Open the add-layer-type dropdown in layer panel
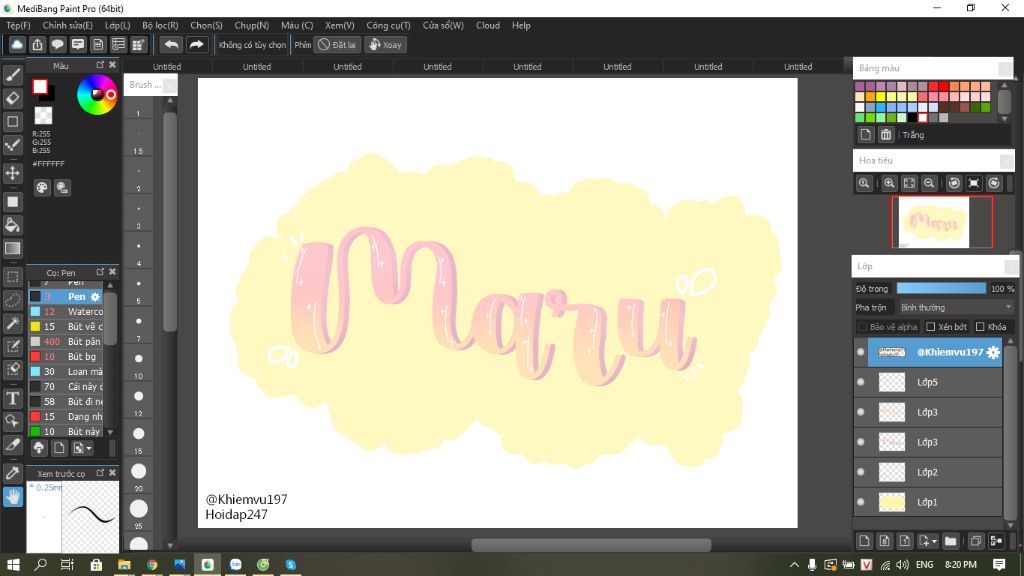Image resolution: width=1024 pixels, height=576 pixels. (928, 541)
